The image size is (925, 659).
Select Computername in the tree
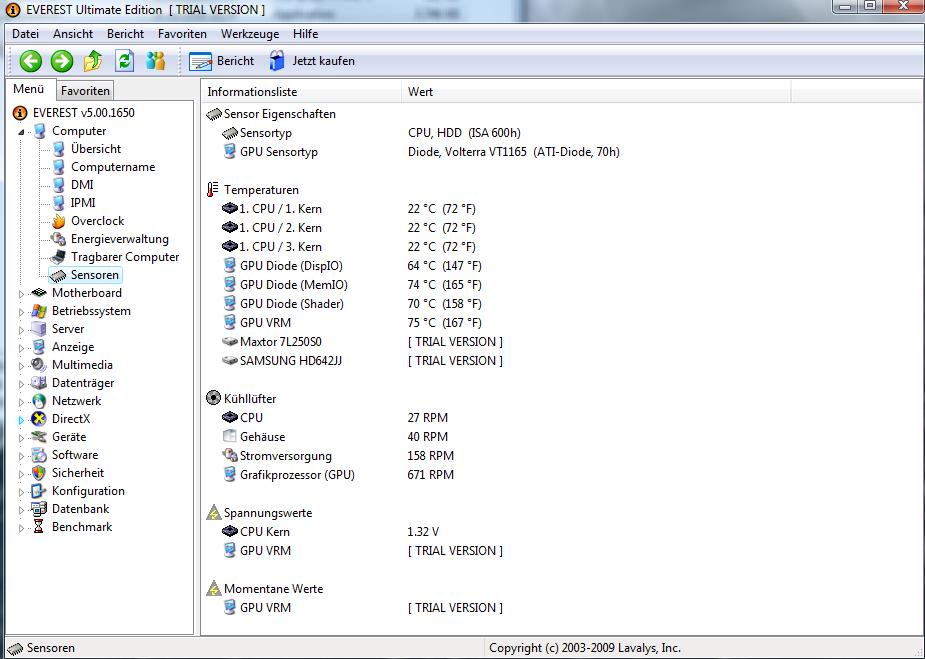pyautogui.click(x=113, y=167)
